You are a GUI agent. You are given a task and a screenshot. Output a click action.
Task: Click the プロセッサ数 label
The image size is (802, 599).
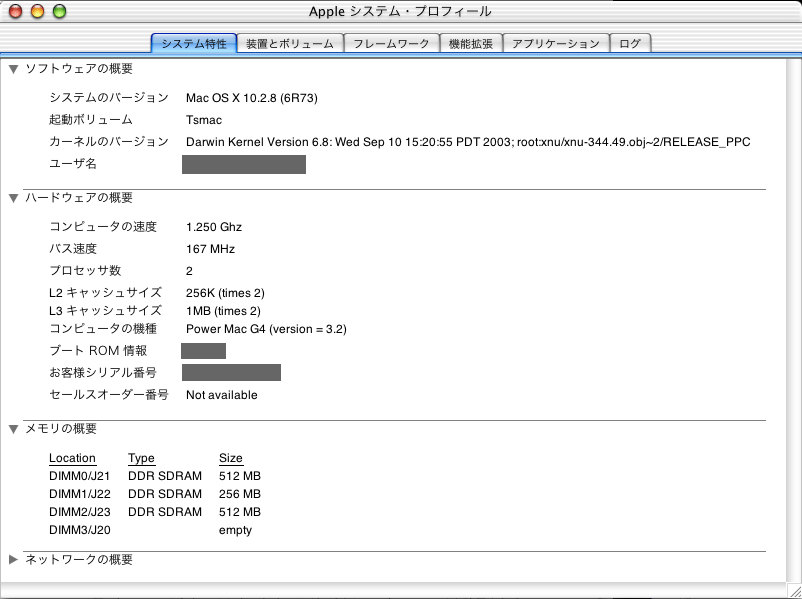[x=85, y=271]
